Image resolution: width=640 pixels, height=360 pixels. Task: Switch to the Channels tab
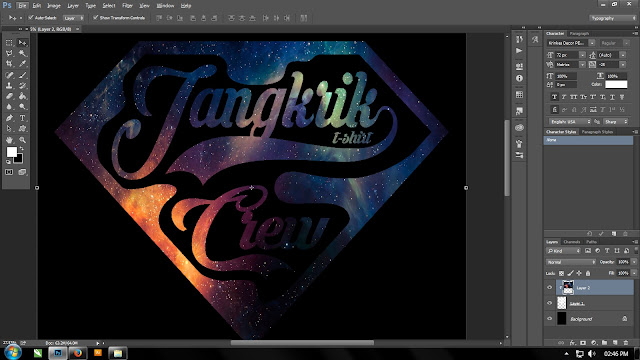click(x=571, y=242)
